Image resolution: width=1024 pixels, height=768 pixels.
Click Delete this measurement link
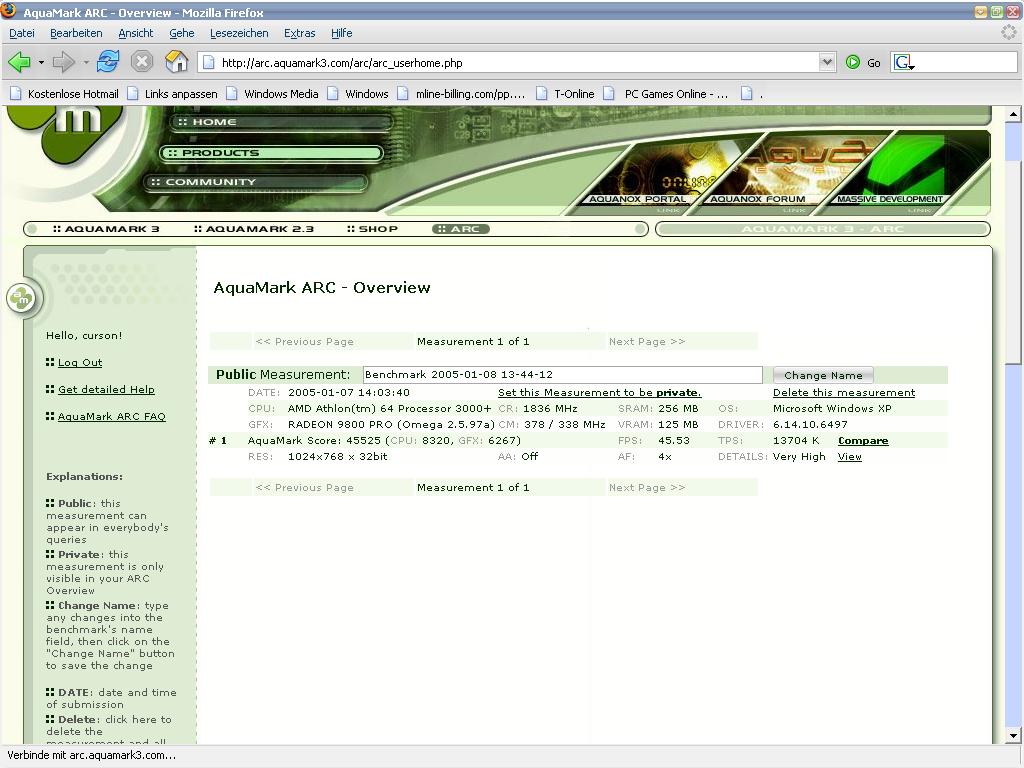tap(844, 392)
